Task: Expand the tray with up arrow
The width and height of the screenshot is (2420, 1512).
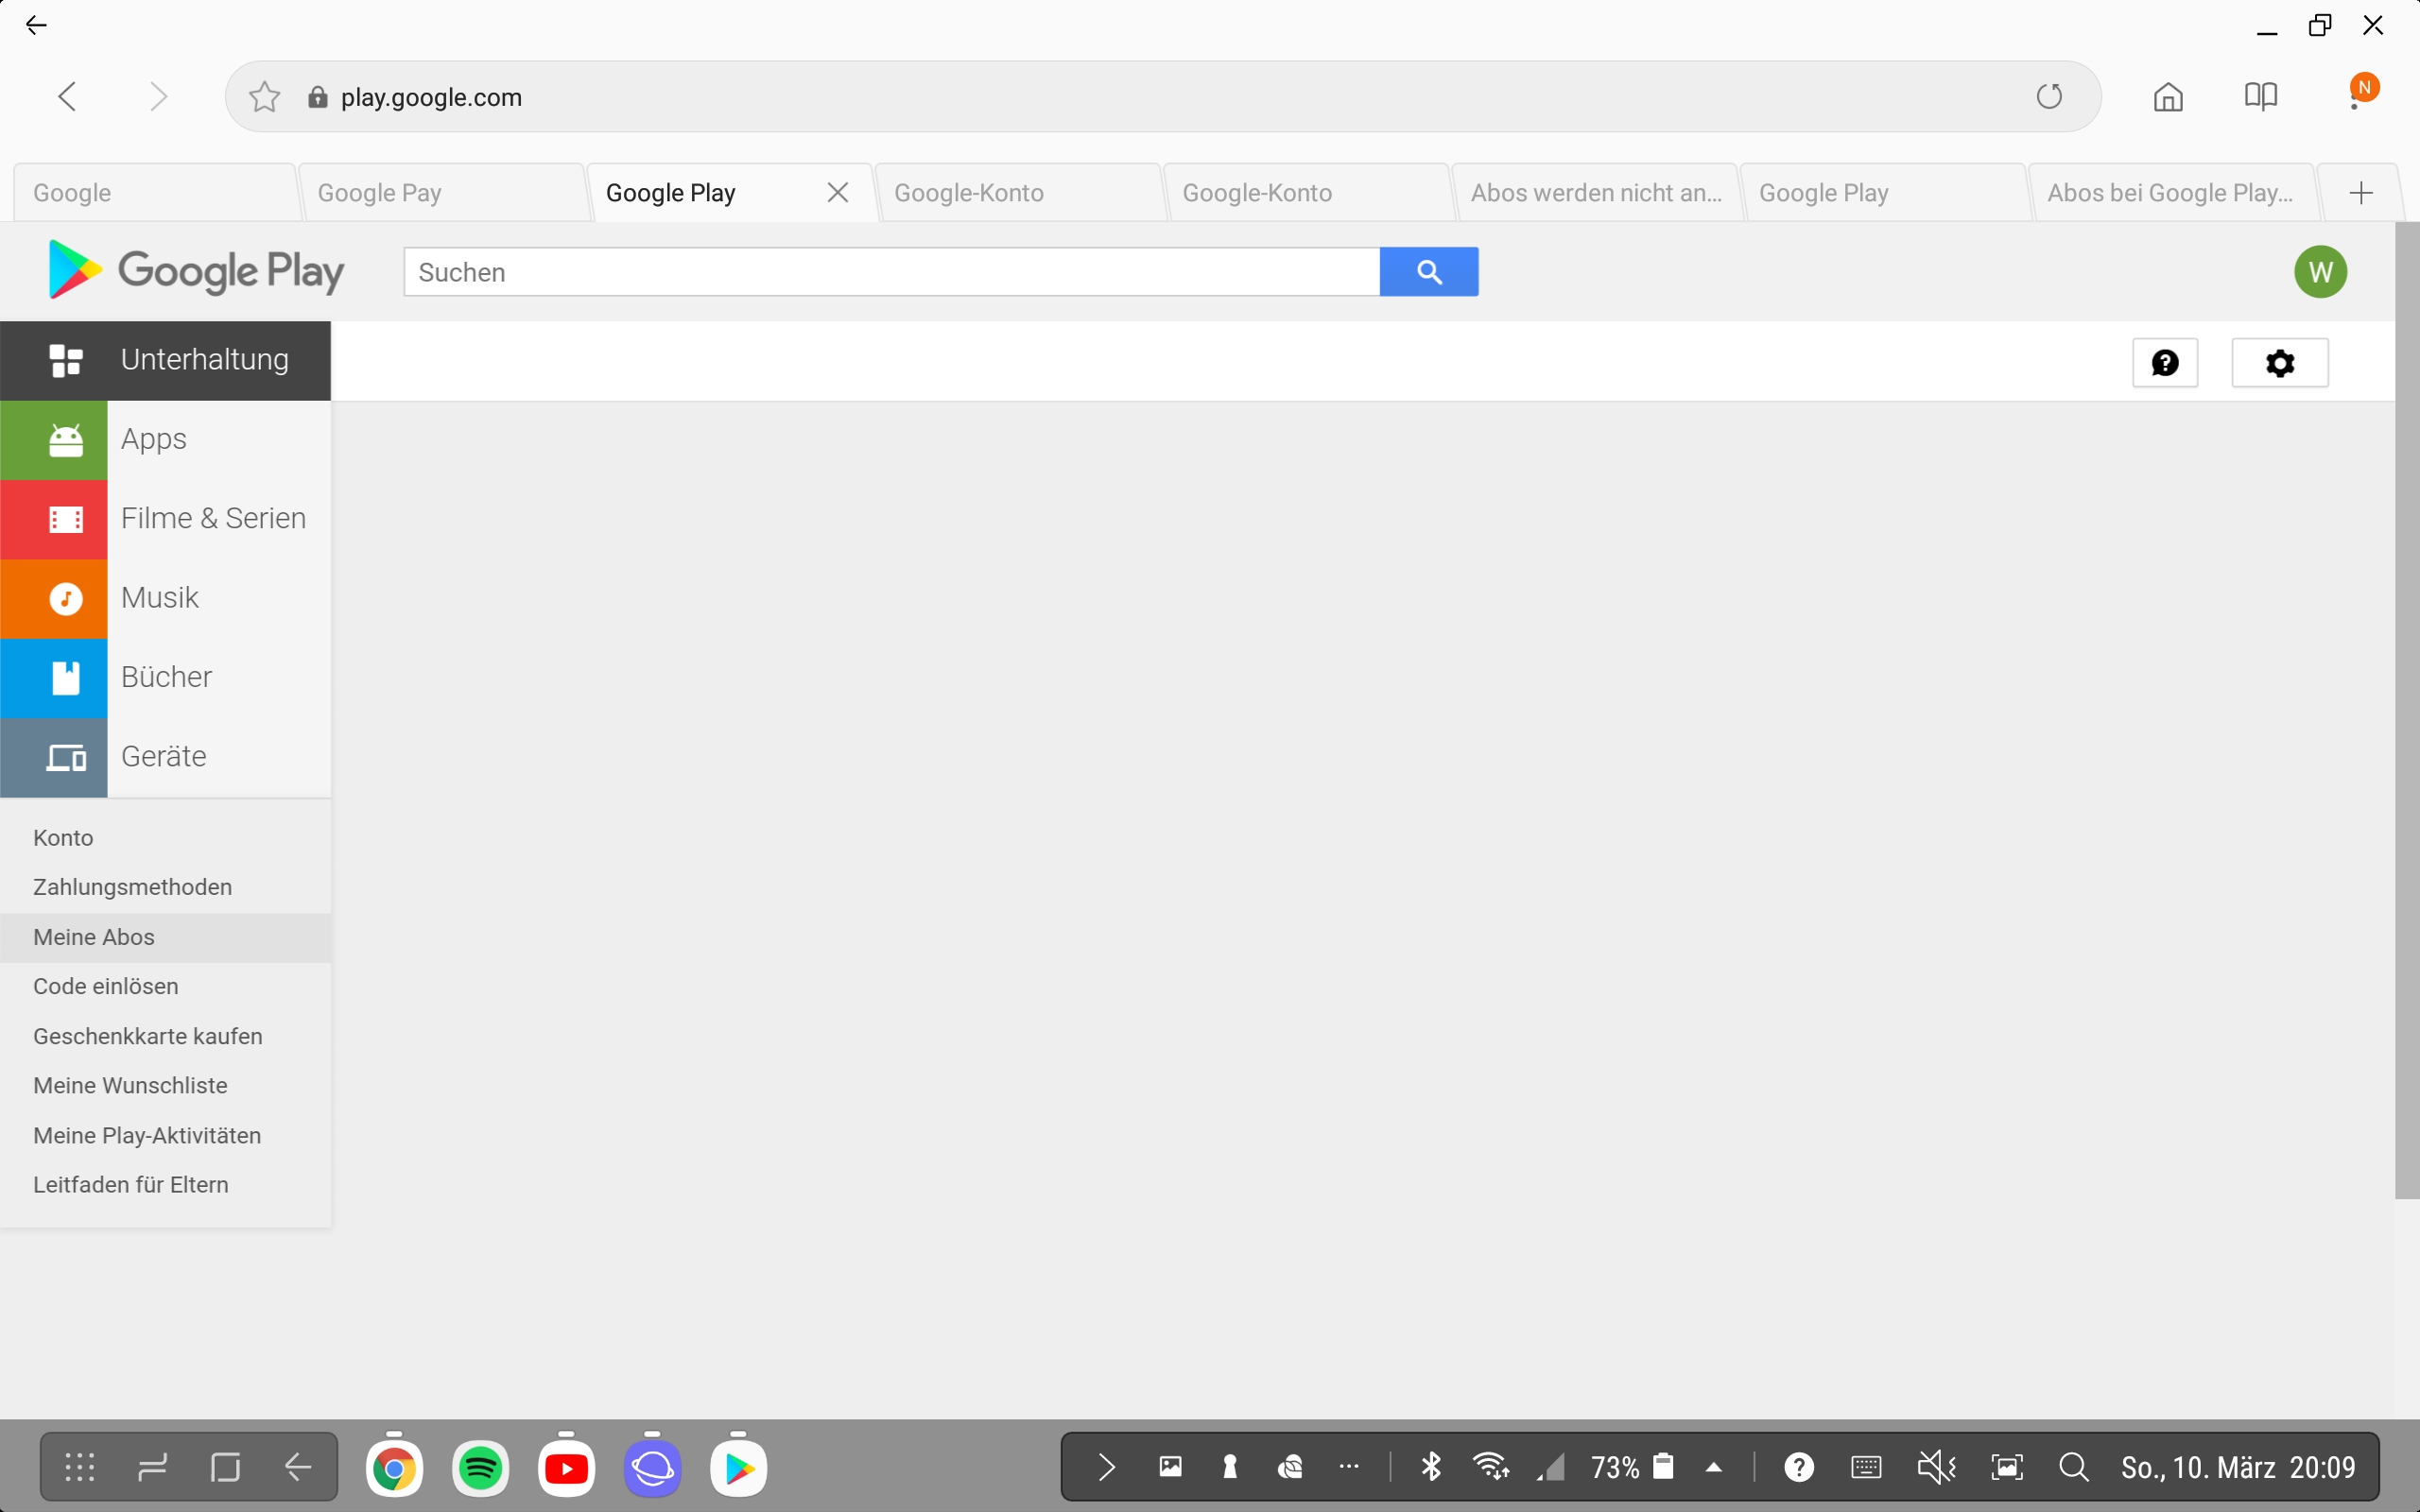Action: [x=1714, y=1467]
